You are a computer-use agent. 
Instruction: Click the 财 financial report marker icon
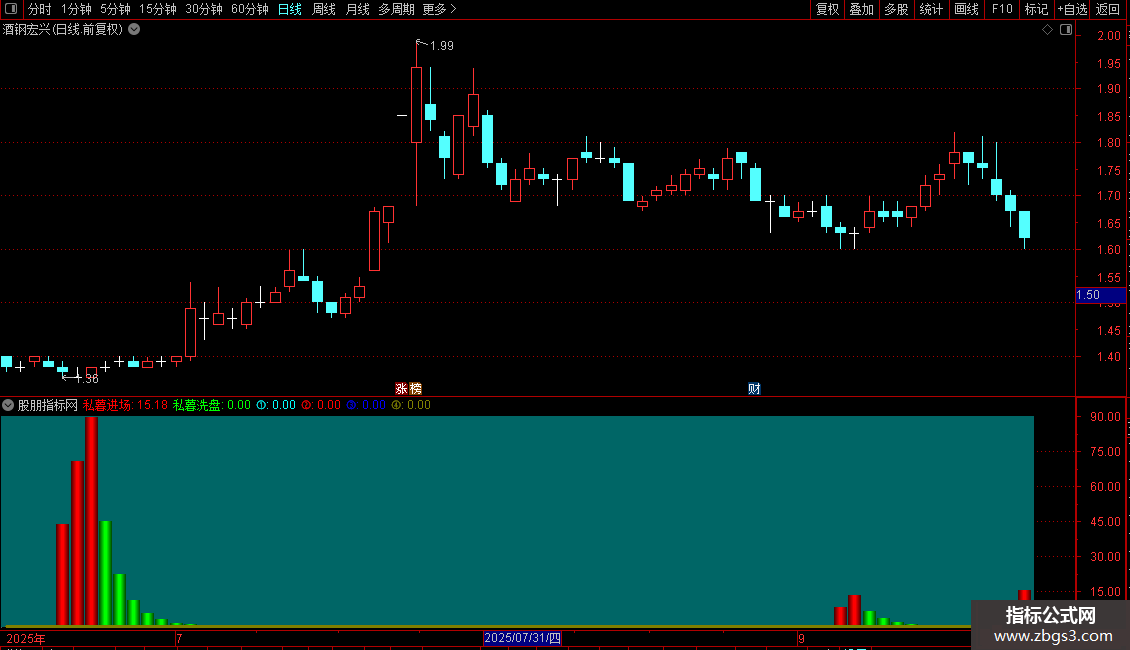tap(754, 389)
